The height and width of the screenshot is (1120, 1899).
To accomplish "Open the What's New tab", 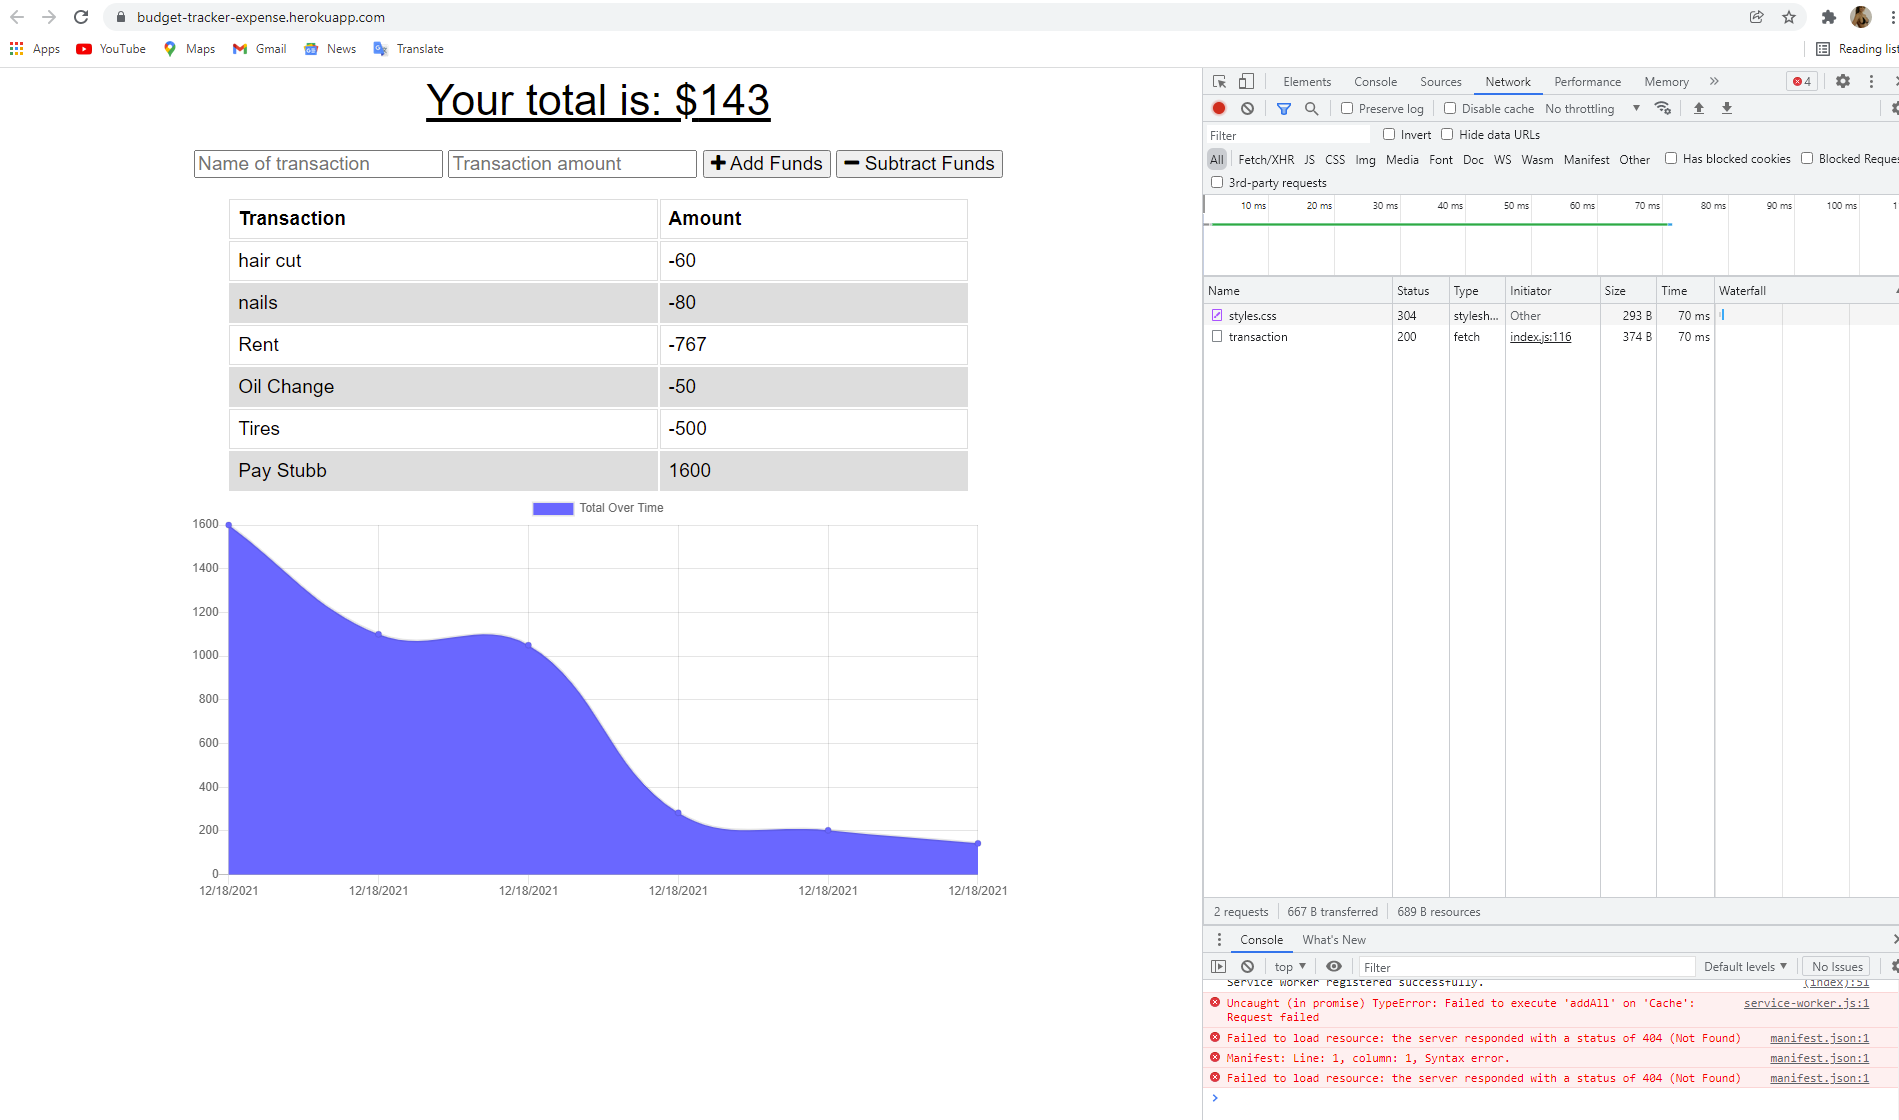I will [1334, 939].
